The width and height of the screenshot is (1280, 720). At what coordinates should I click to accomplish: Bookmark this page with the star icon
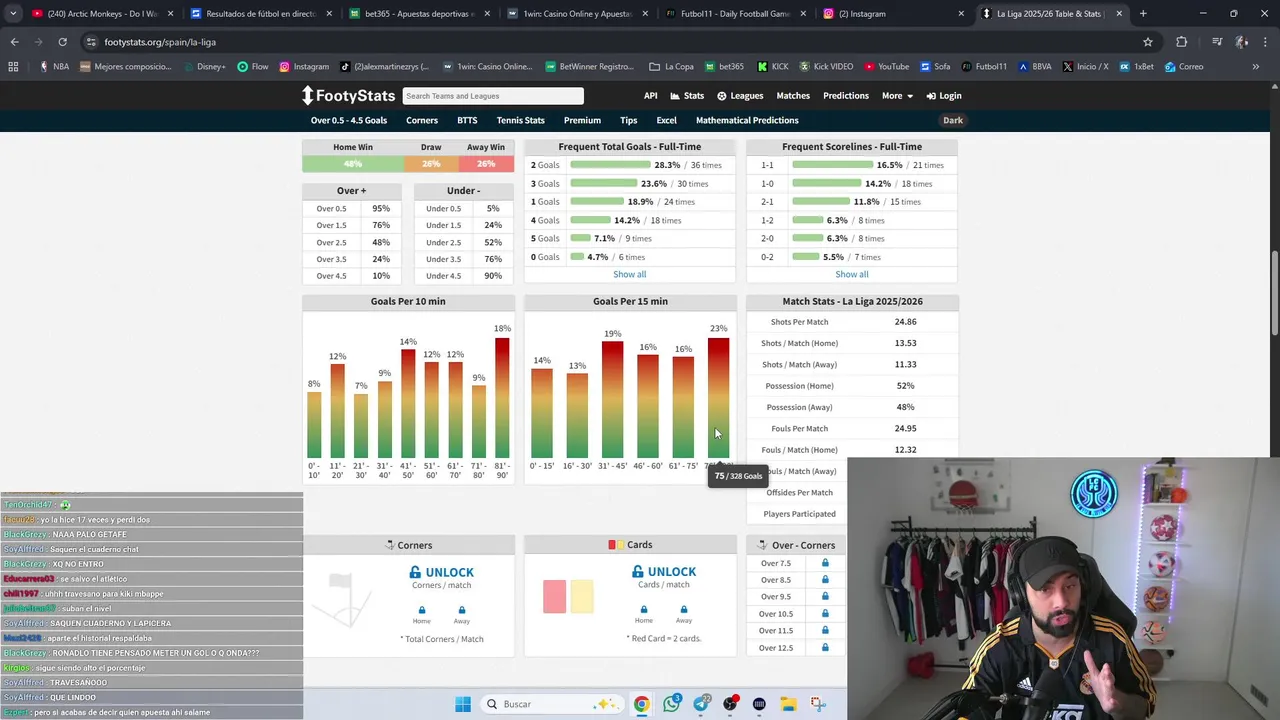1148,42
